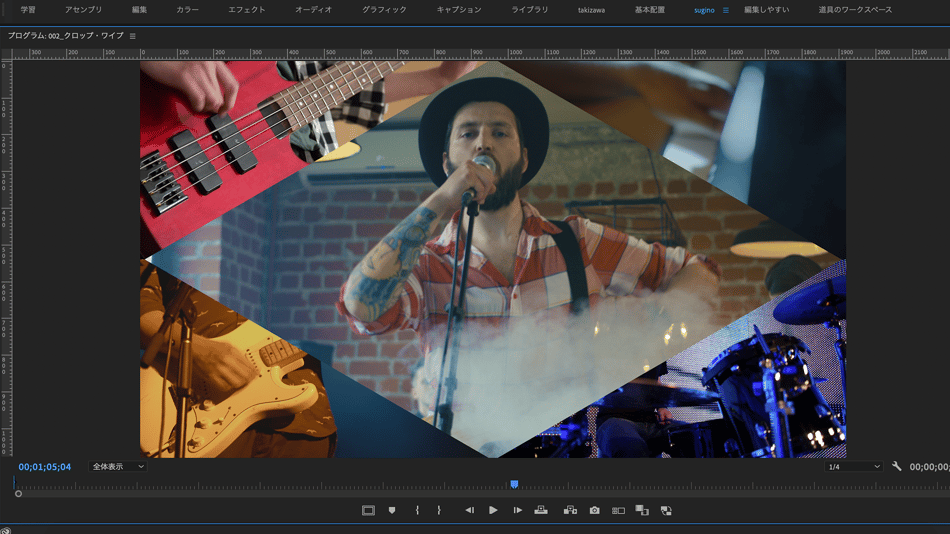
Task: Click the 00;01;05;04 timecode field
Action: 45,467
